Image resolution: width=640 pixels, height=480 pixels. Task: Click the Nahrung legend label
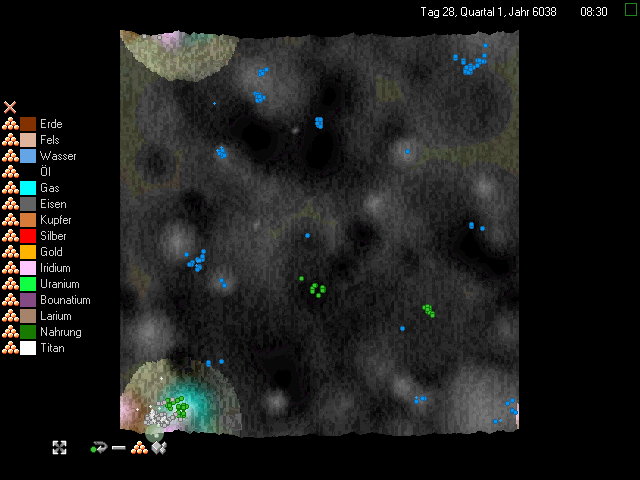[x=60, y=332]
